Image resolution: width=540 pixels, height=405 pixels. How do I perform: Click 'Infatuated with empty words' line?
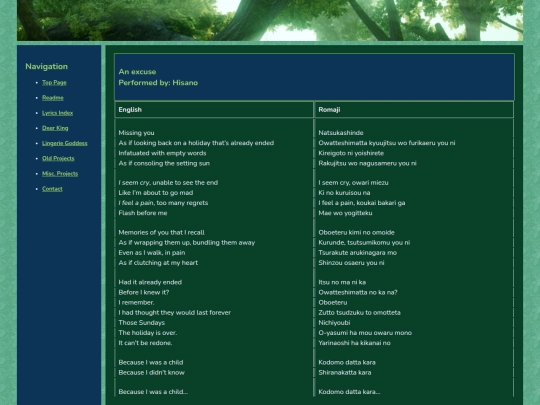click(162, 153)
